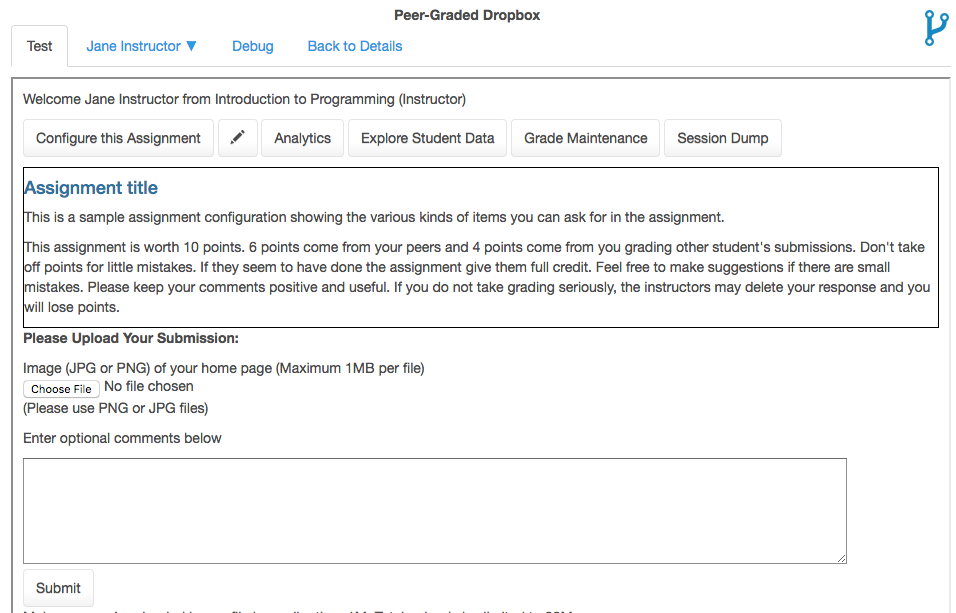Open the Analytics page
Screen dimensions: 956x613
tap(302, 138)
